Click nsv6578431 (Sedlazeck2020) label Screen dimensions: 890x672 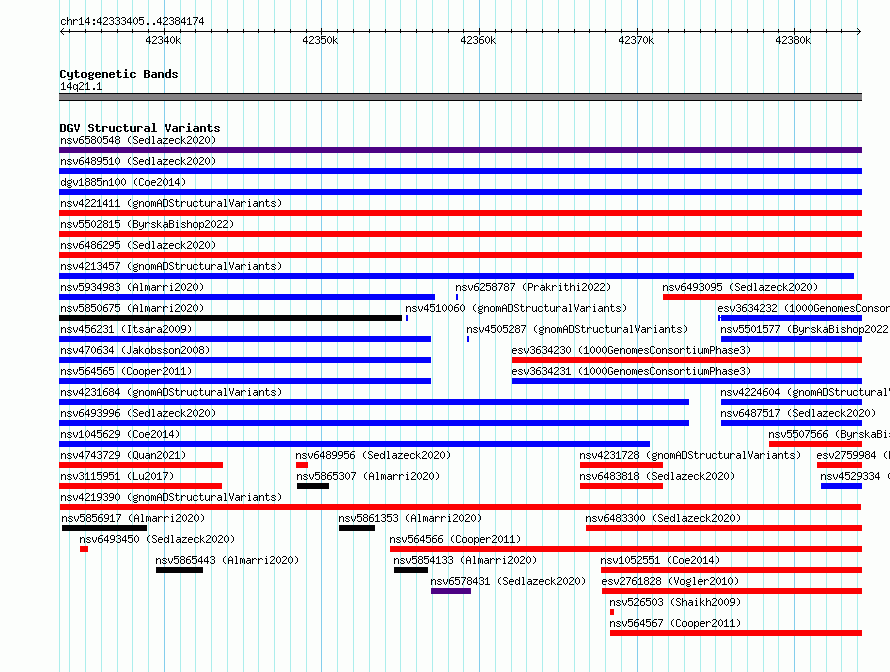point(508,581)
